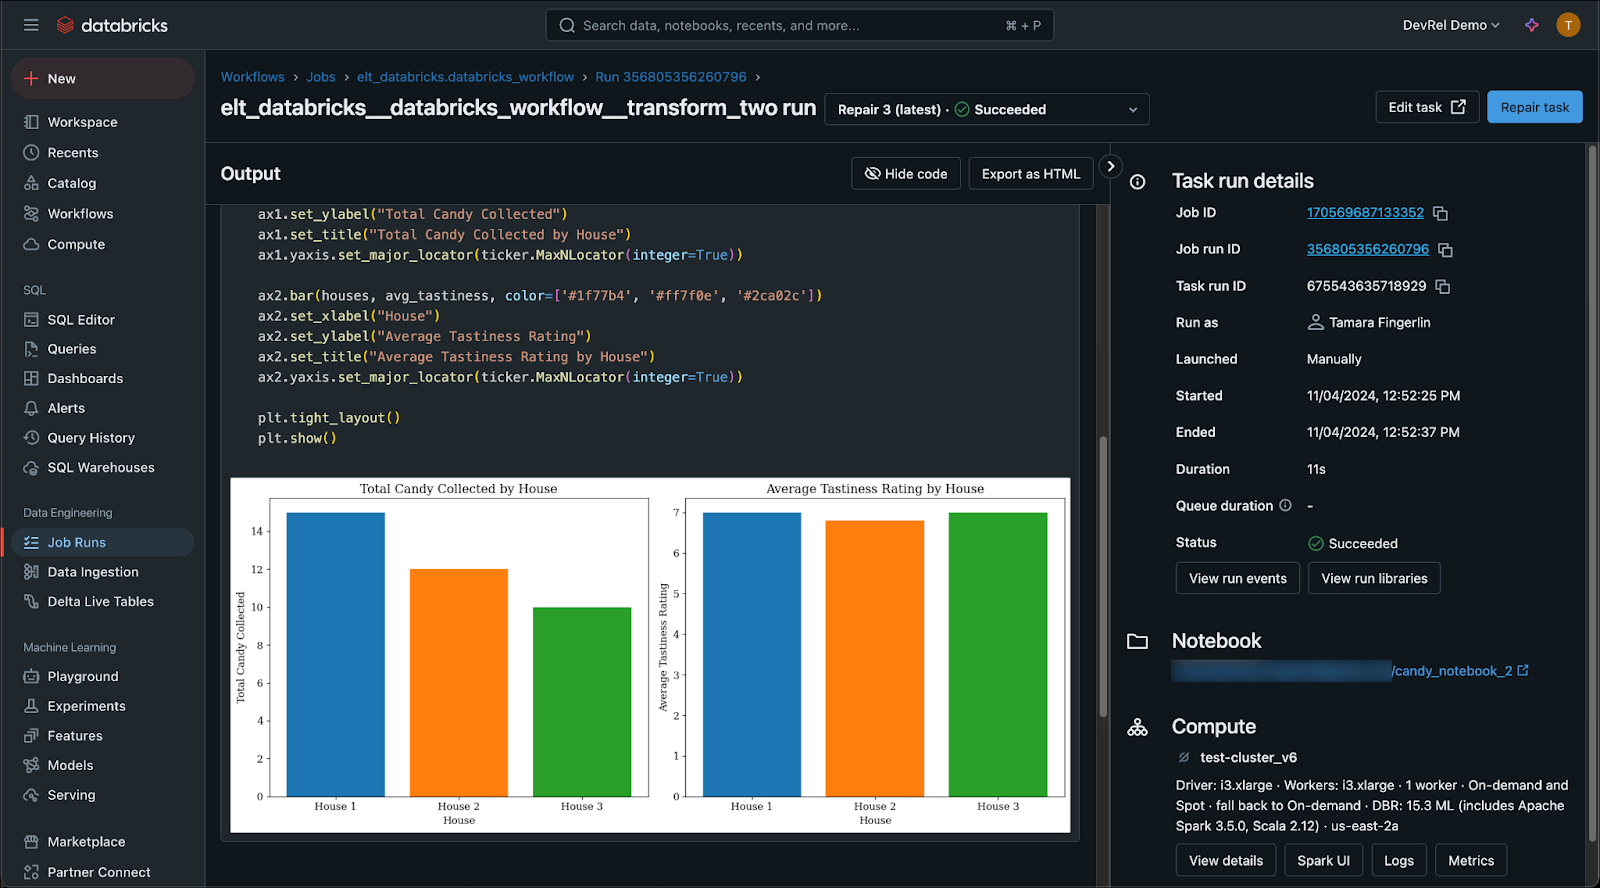The width and height of the screenshot is (1600, 888).
Task: Click the Databricks assistant sparkle icon
Action: pyautogui.click(x=1531, y=25)
